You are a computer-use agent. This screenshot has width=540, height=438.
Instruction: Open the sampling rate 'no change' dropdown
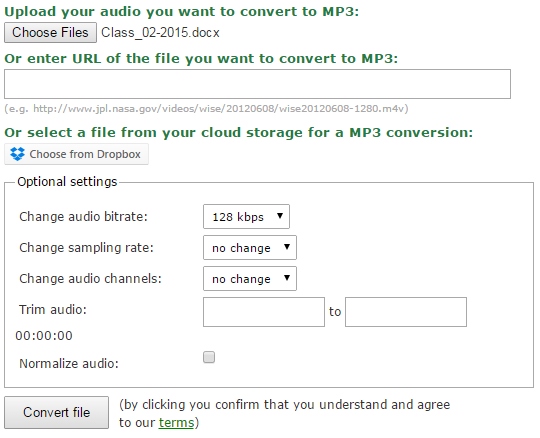[x=250, y=248]
